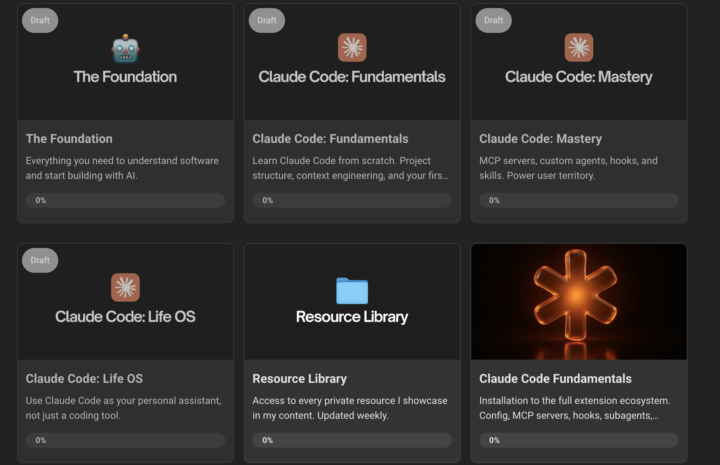720x465 pixels.
Task: Click the large Claude Code: Mastery cover heading
Action: [579, 77]
